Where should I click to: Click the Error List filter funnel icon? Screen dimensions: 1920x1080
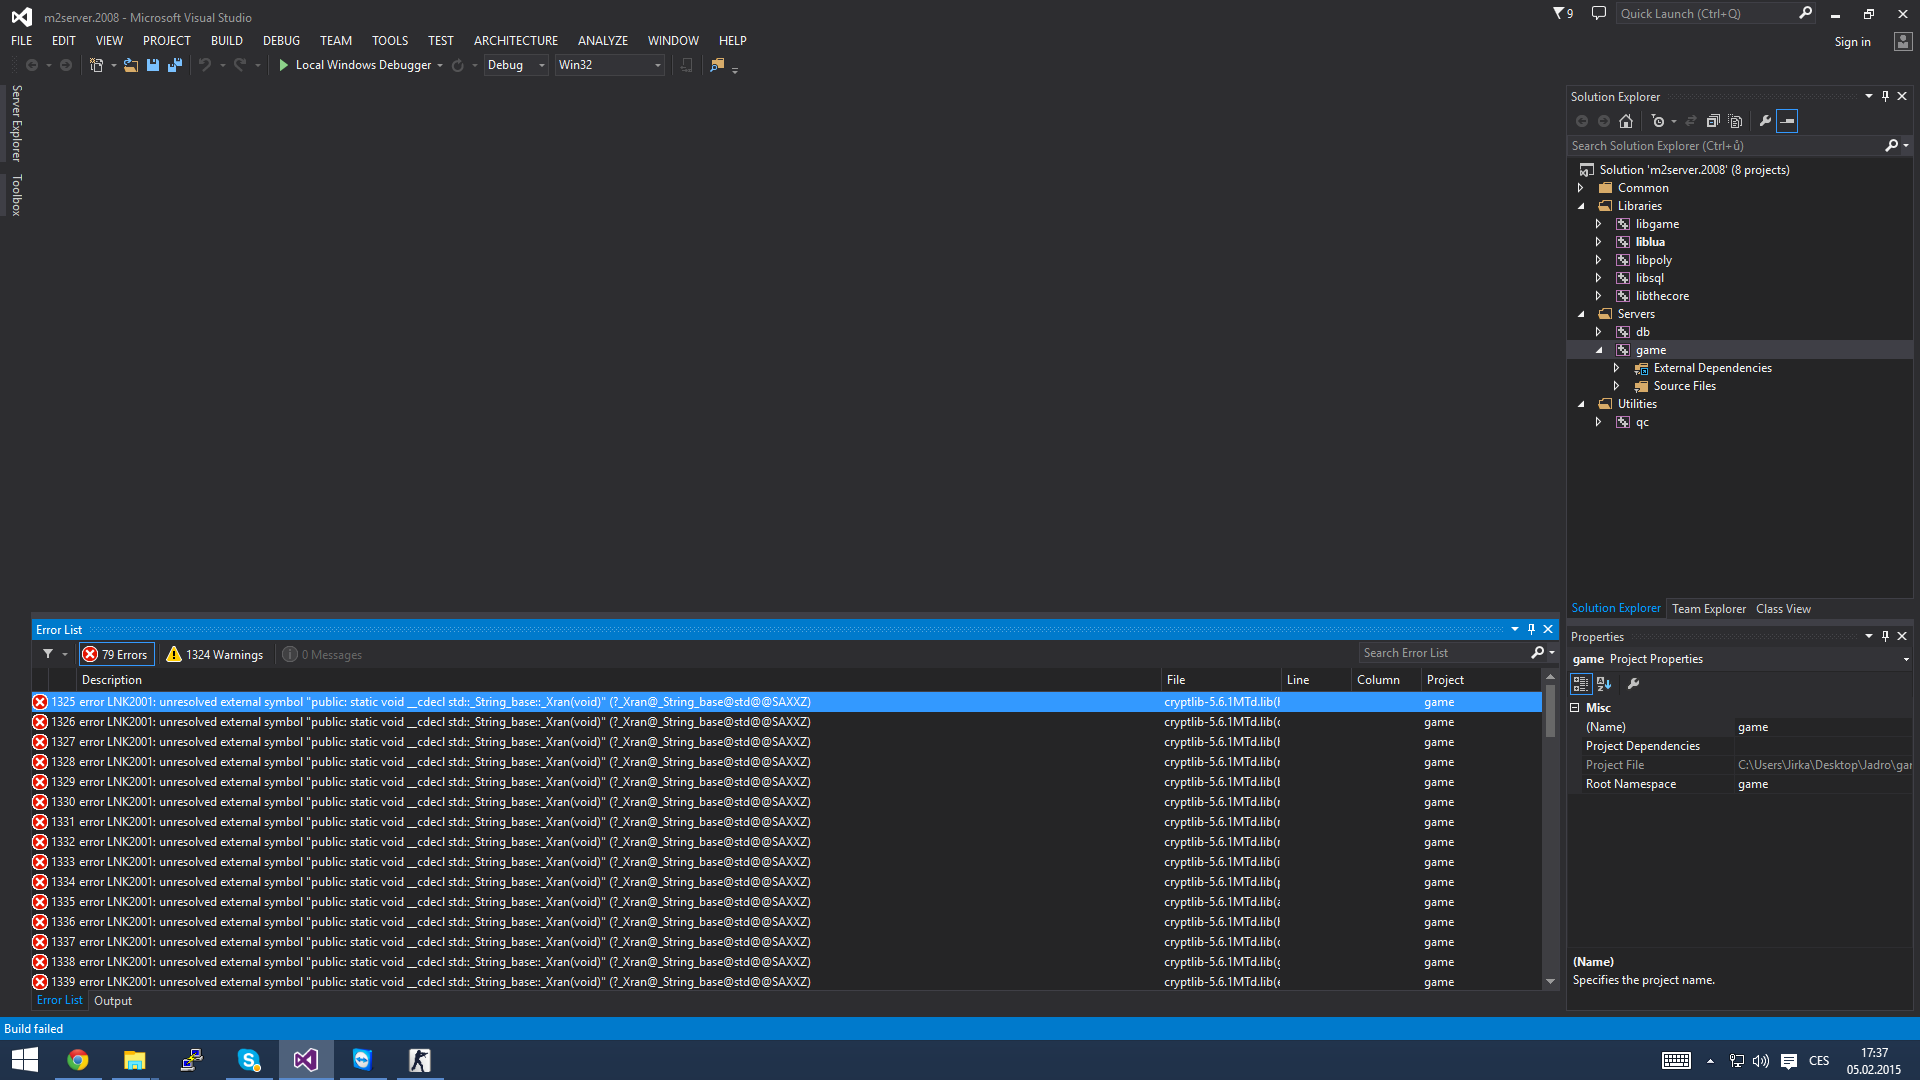(x=48, y=654)
